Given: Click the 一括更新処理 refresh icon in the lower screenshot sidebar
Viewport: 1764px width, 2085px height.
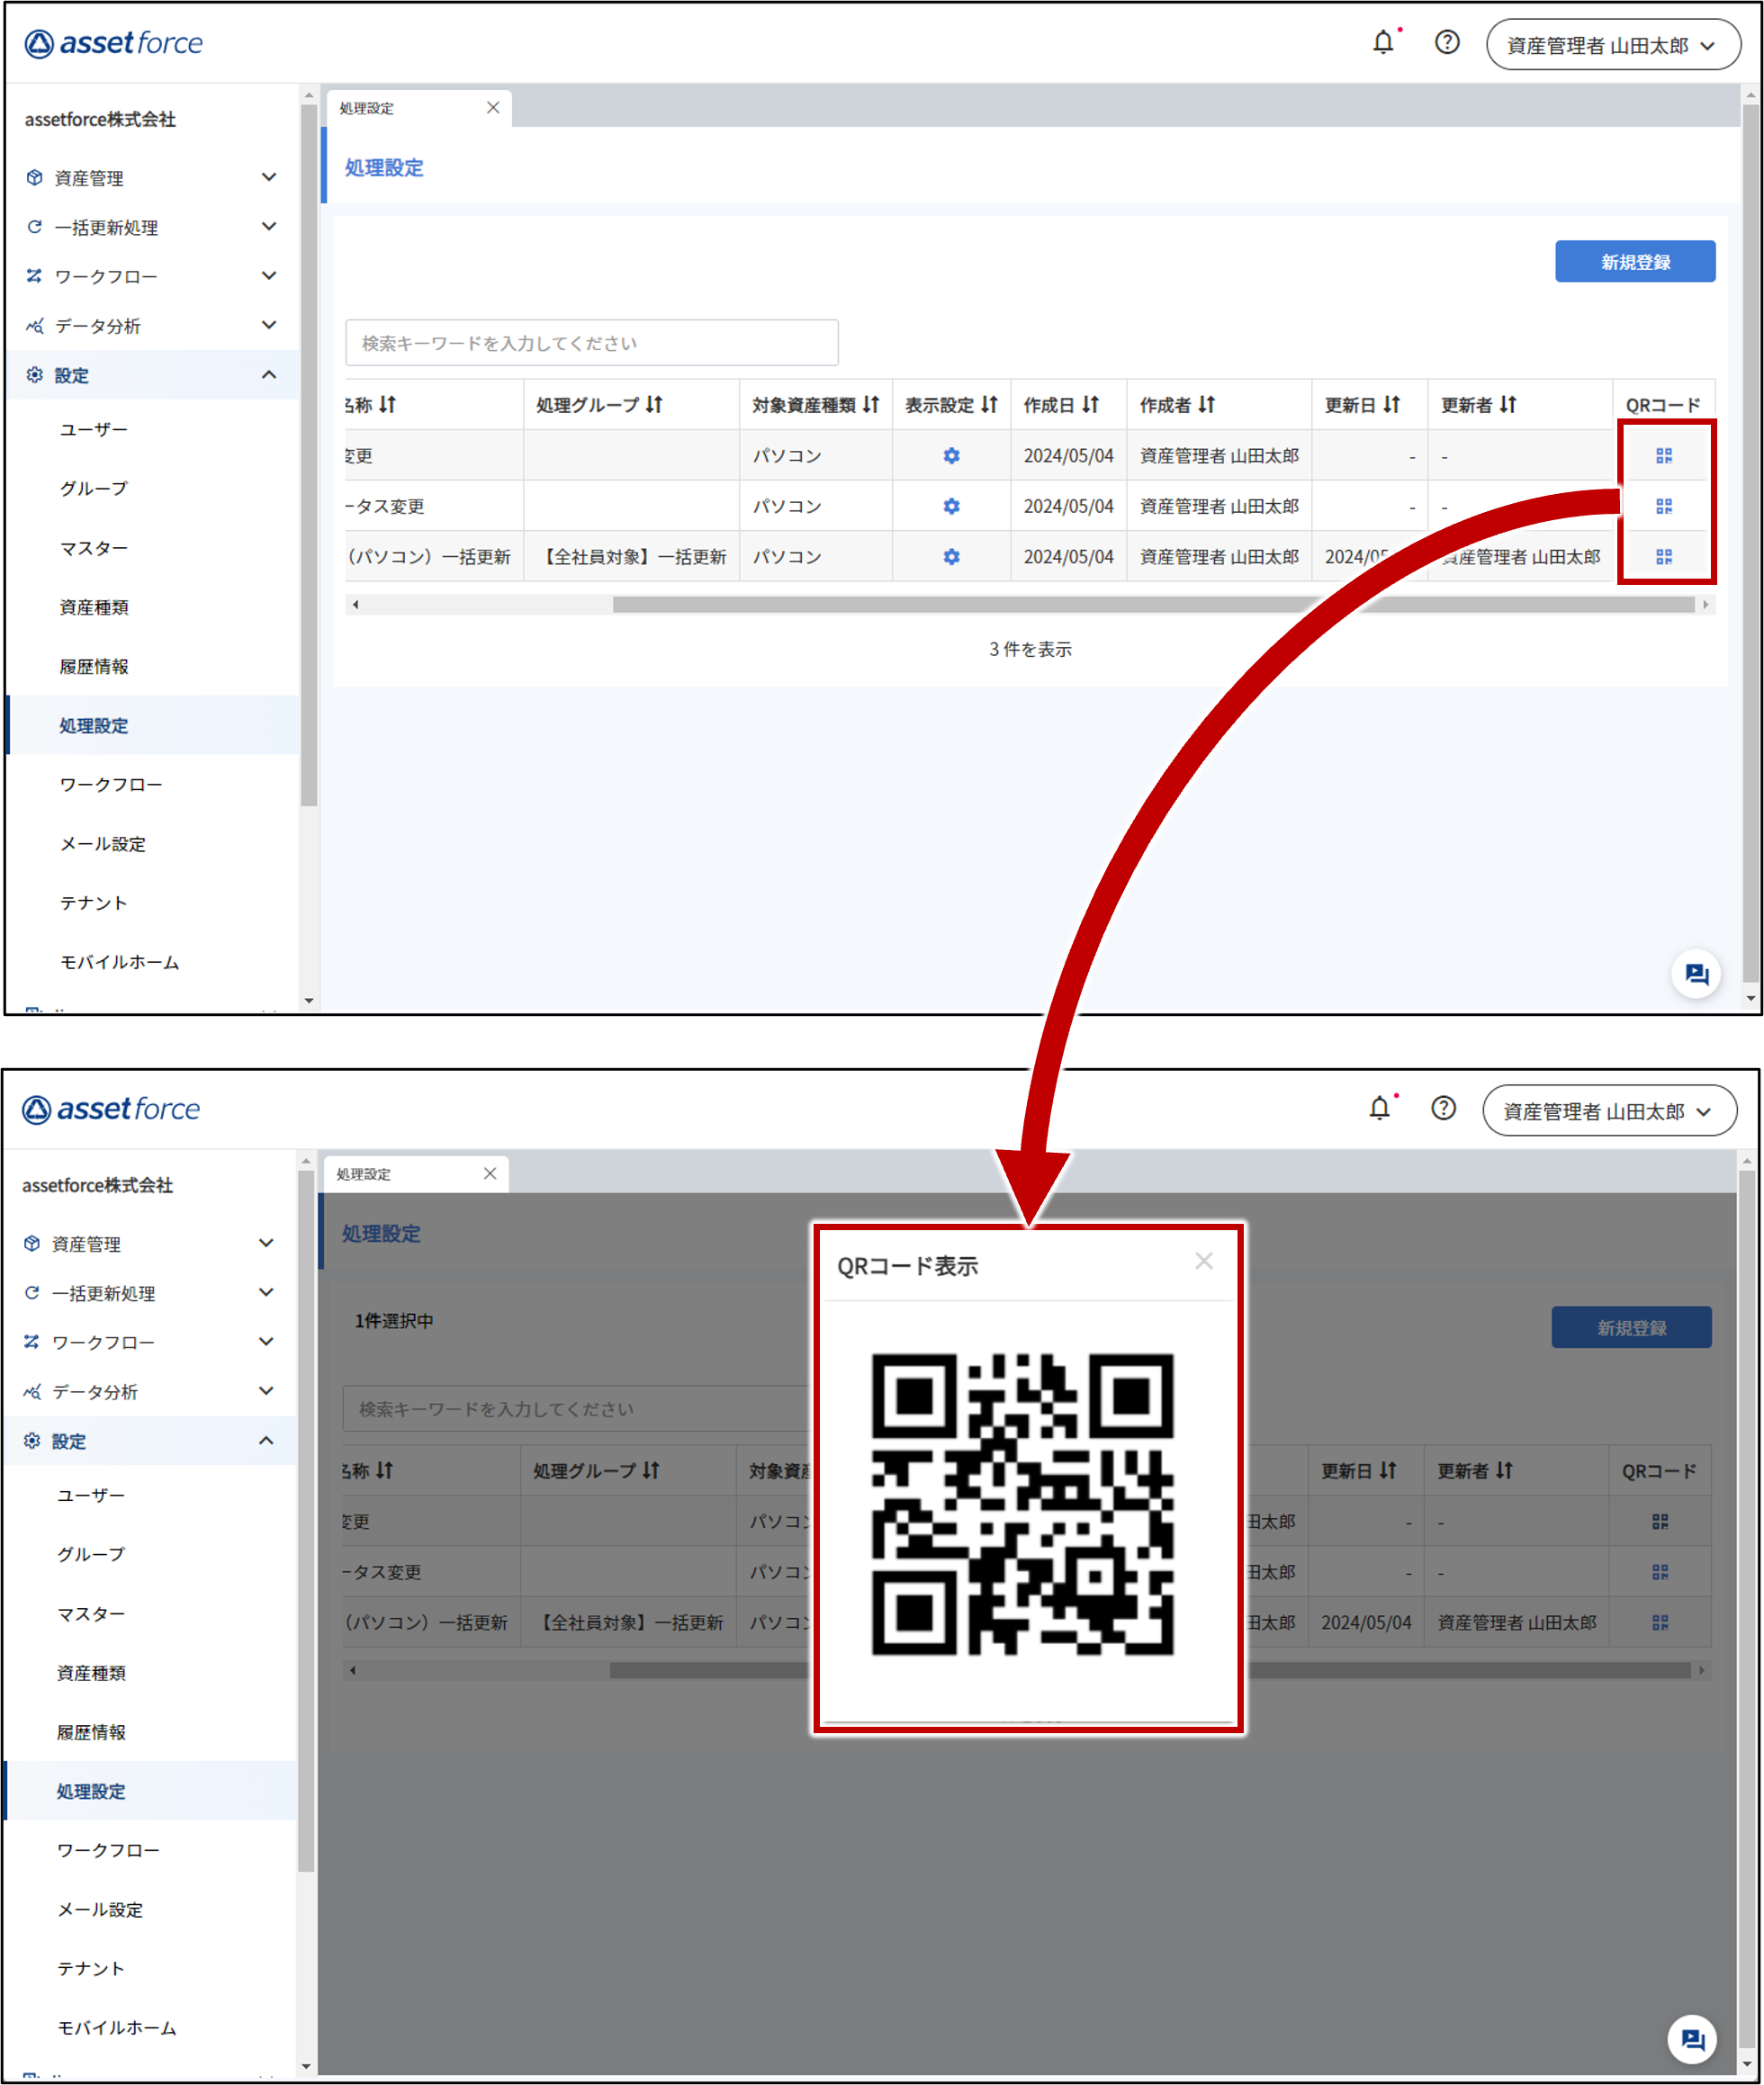Looking at the screenshot, I should pos(32,1293).
